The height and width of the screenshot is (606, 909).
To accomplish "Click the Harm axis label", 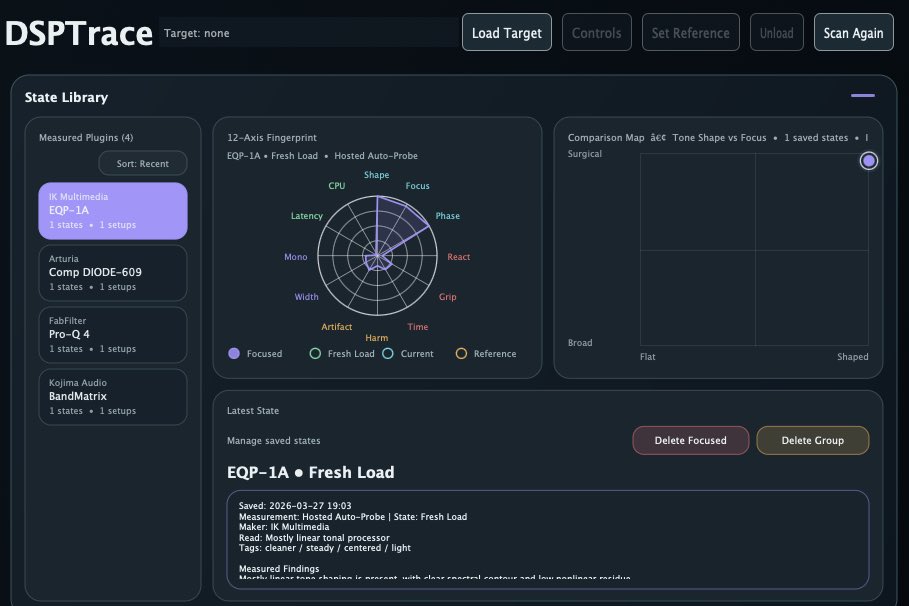I will point(377,338).
